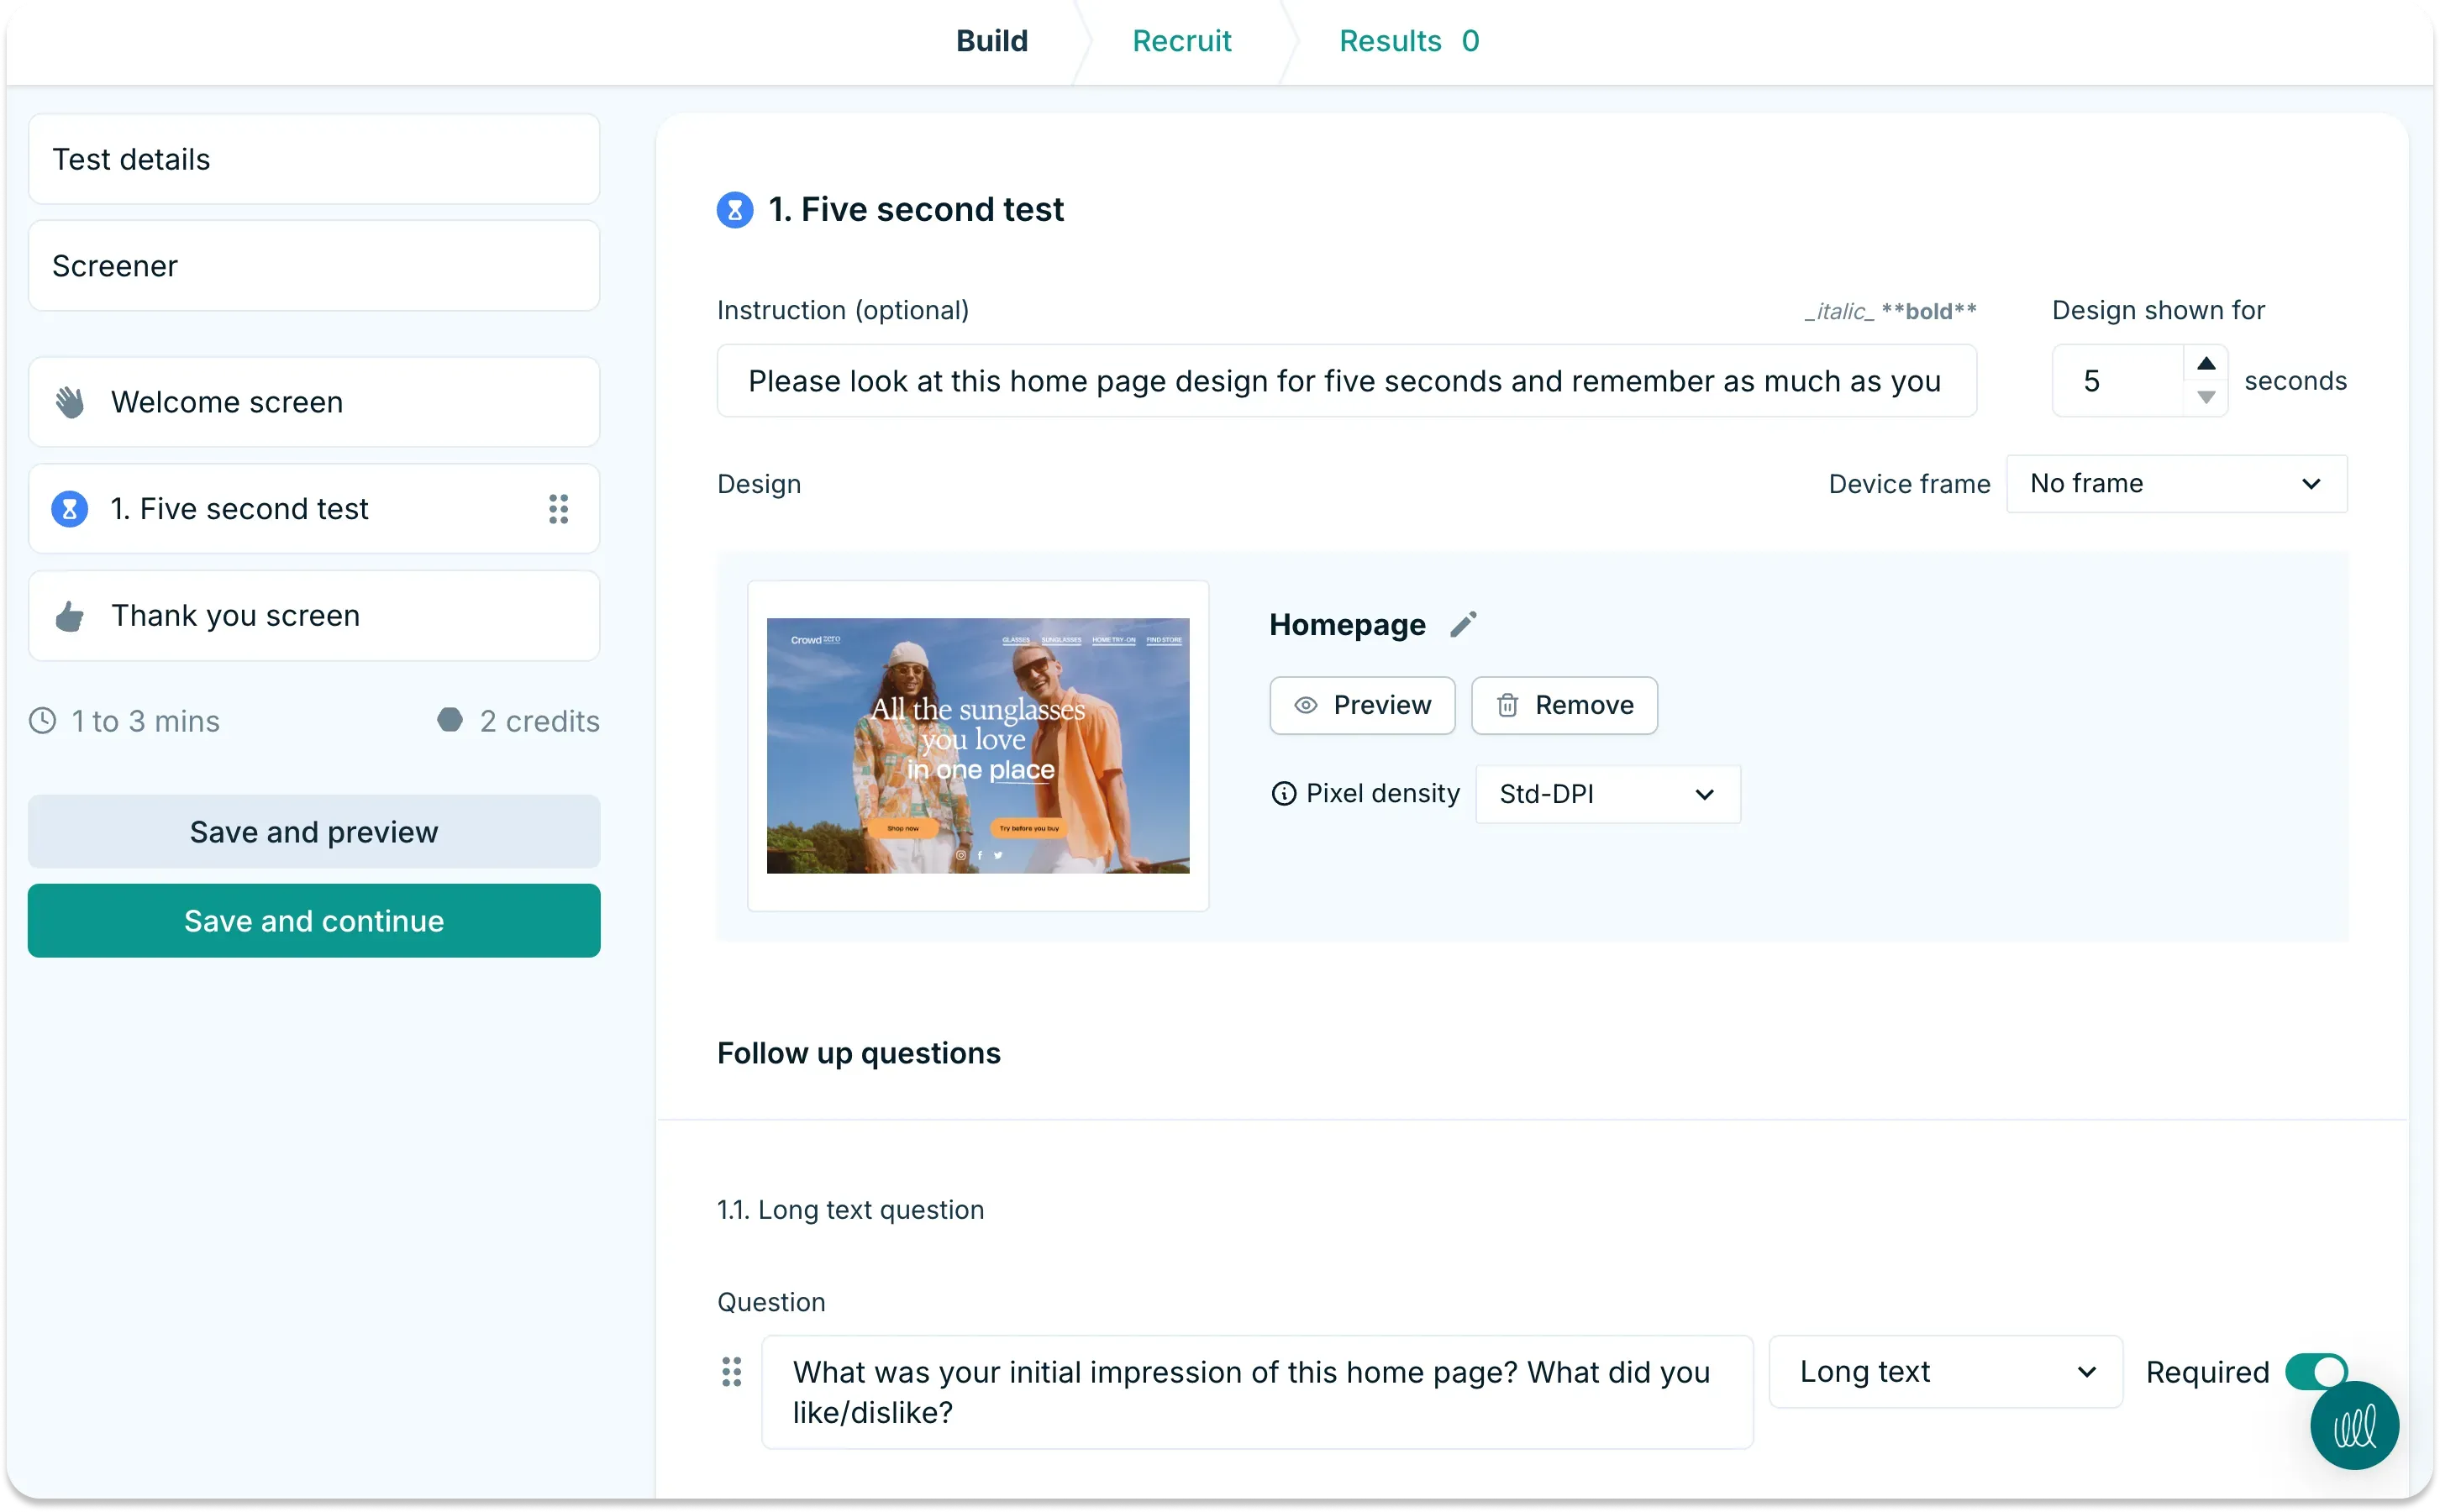Click the clock icon next to 1 to 3 mins
The width and height of the screenshot is (2440, 1512).
click(42, 720)
